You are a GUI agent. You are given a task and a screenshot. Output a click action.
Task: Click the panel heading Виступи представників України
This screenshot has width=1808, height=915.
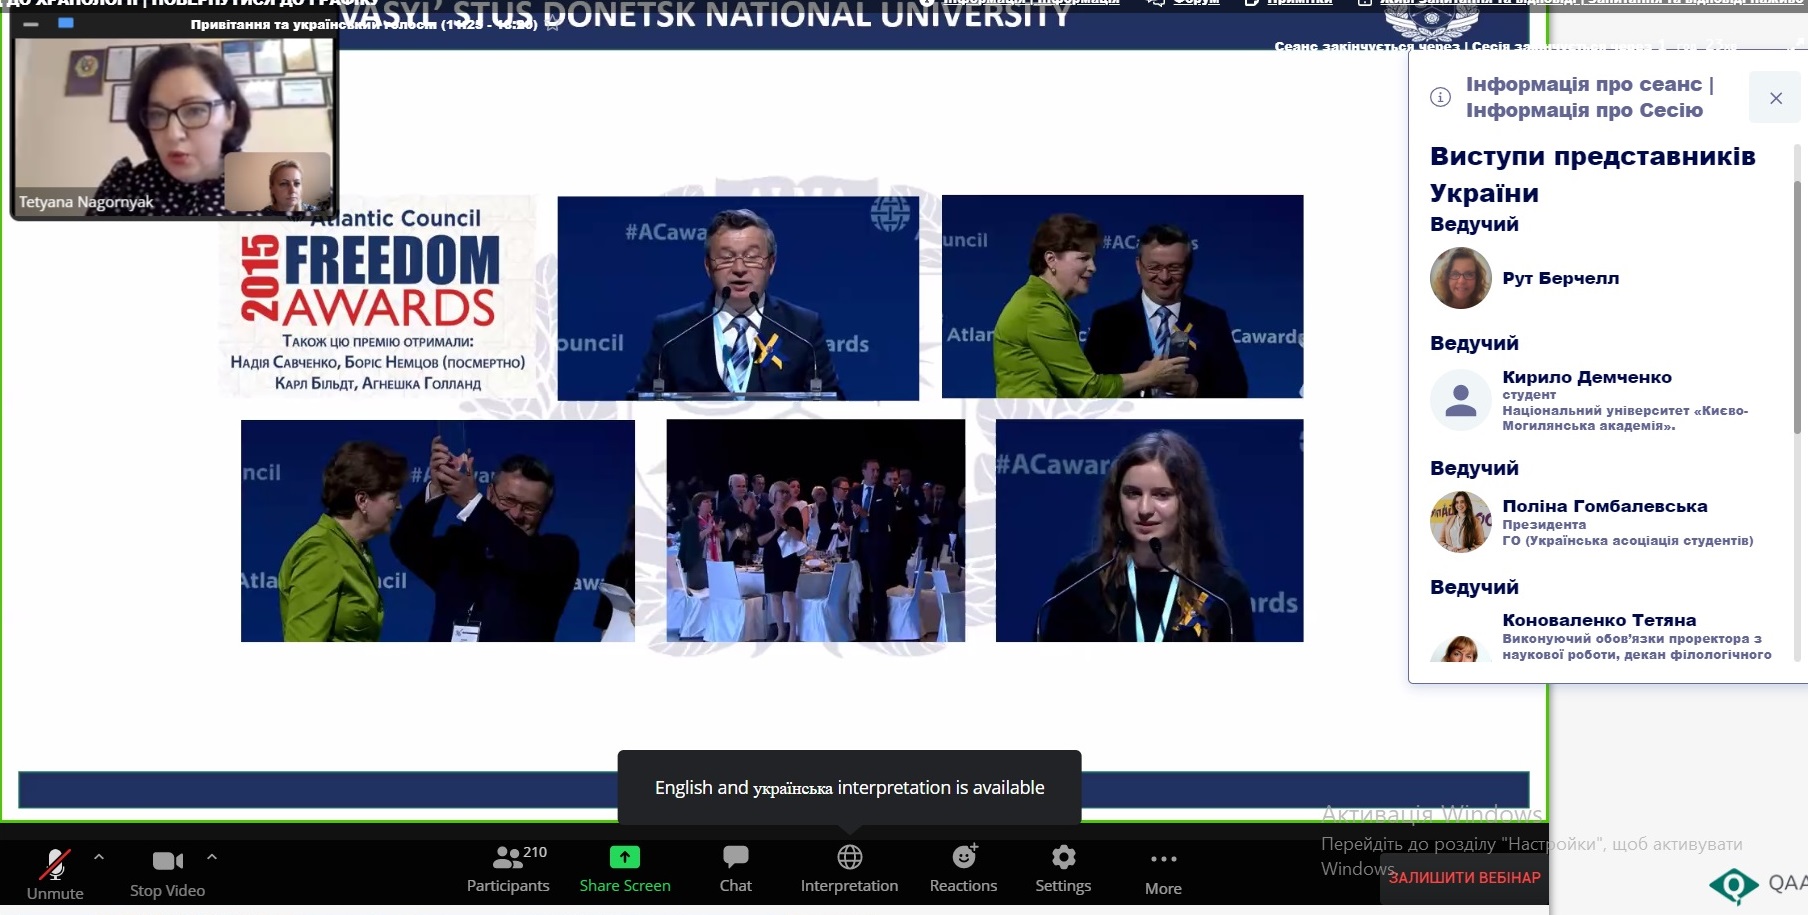pyautogui.click(x=1592, y=174)
